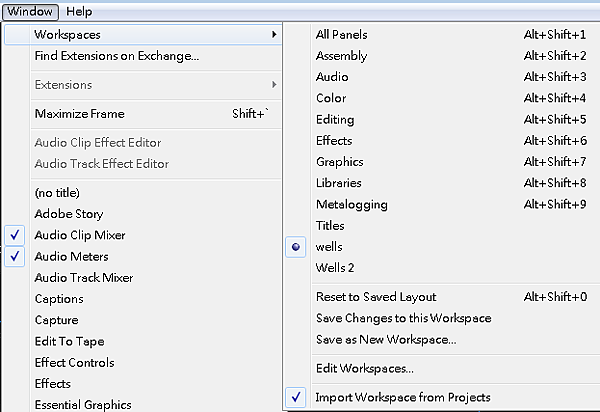The height and width of the screenshot is (412, 600).
Task: Toggle the Audio Meters panel checkmark
Action: click(x=15, y=256)
